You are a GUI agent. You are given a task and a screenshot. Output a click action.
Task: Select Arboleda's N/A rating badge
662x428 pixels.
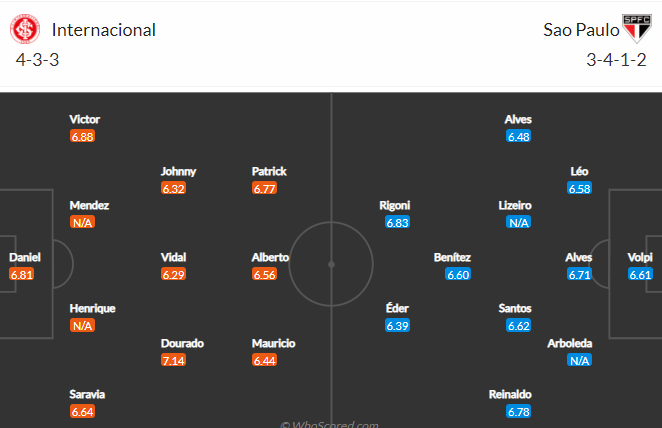(x=579, y=360)
